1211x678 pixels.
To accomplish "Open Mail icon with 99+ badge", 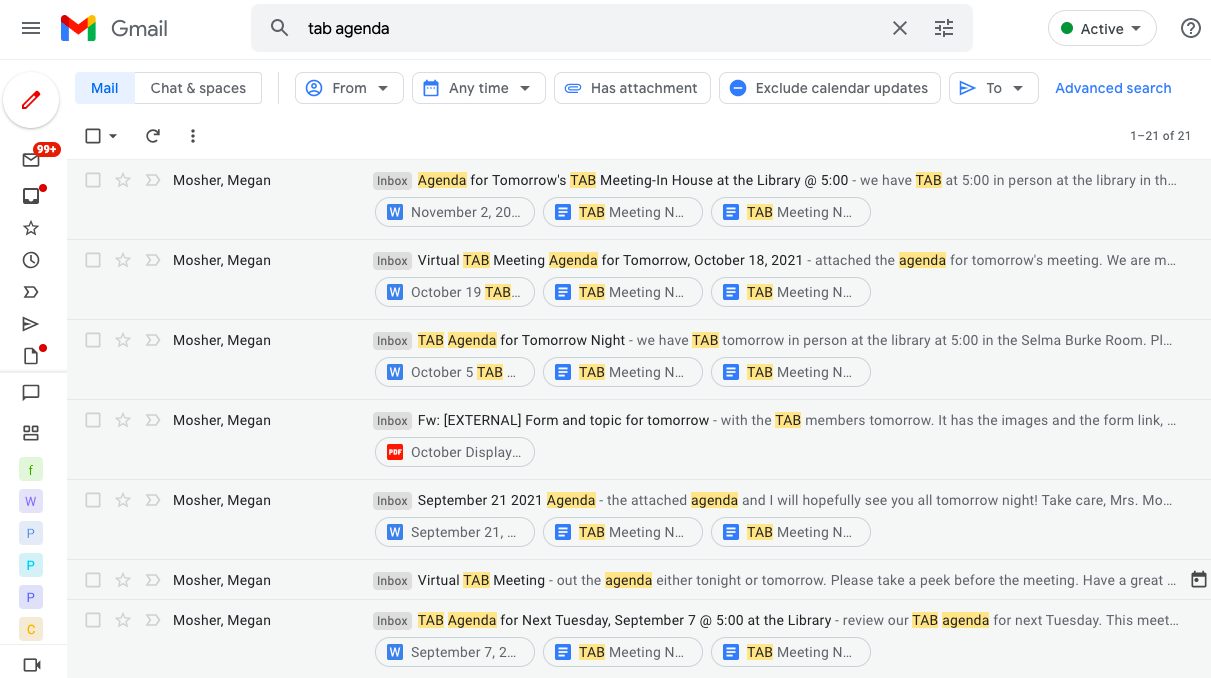I will click(31, 159).
